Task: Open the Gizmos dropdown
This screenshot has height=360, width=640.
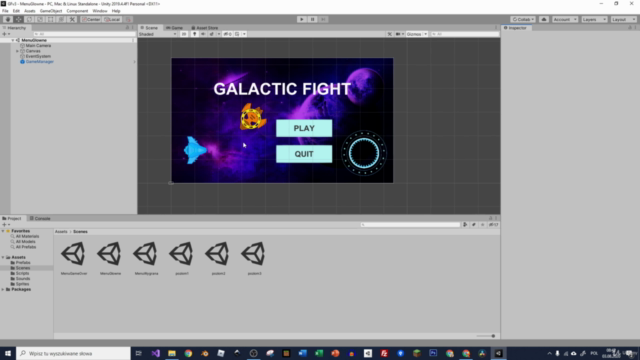Action: (x=417, y=34)
